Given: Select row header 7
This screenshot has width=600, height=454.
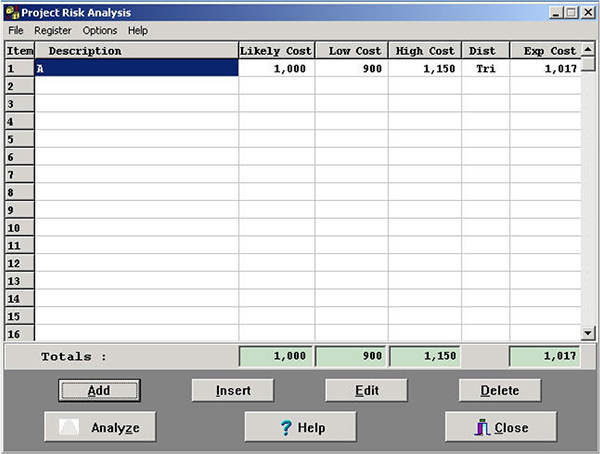Looking at the screenshot, I should tap(20, 175).
